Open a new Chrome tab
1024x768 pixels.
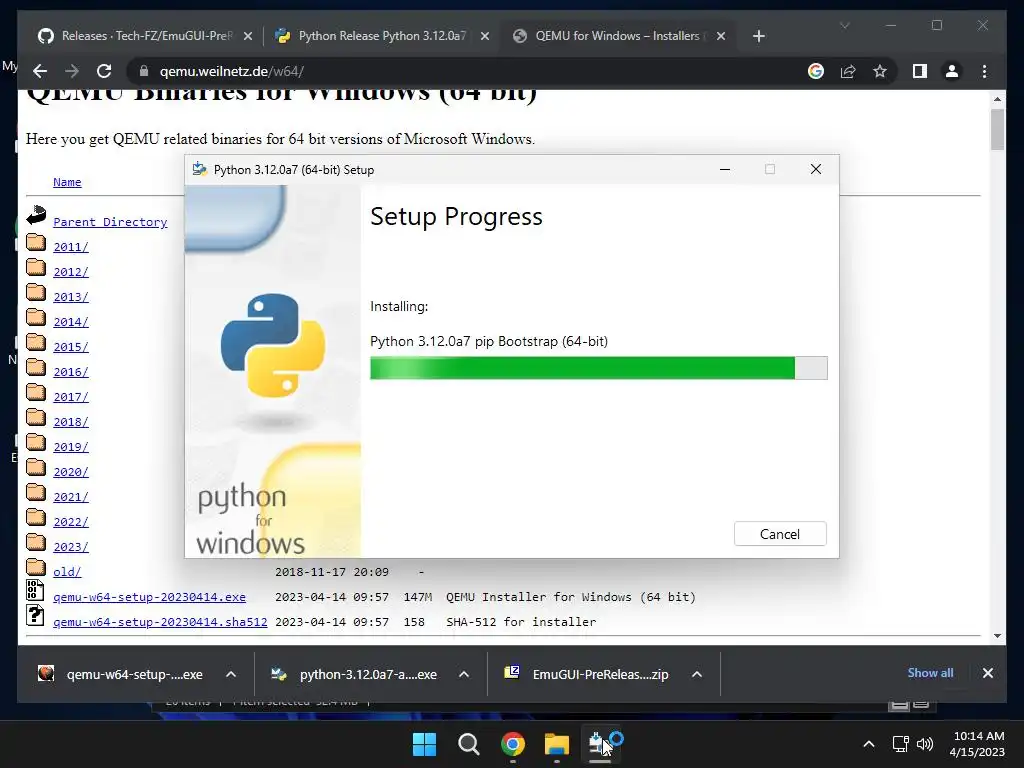click(x=758, y=36)
